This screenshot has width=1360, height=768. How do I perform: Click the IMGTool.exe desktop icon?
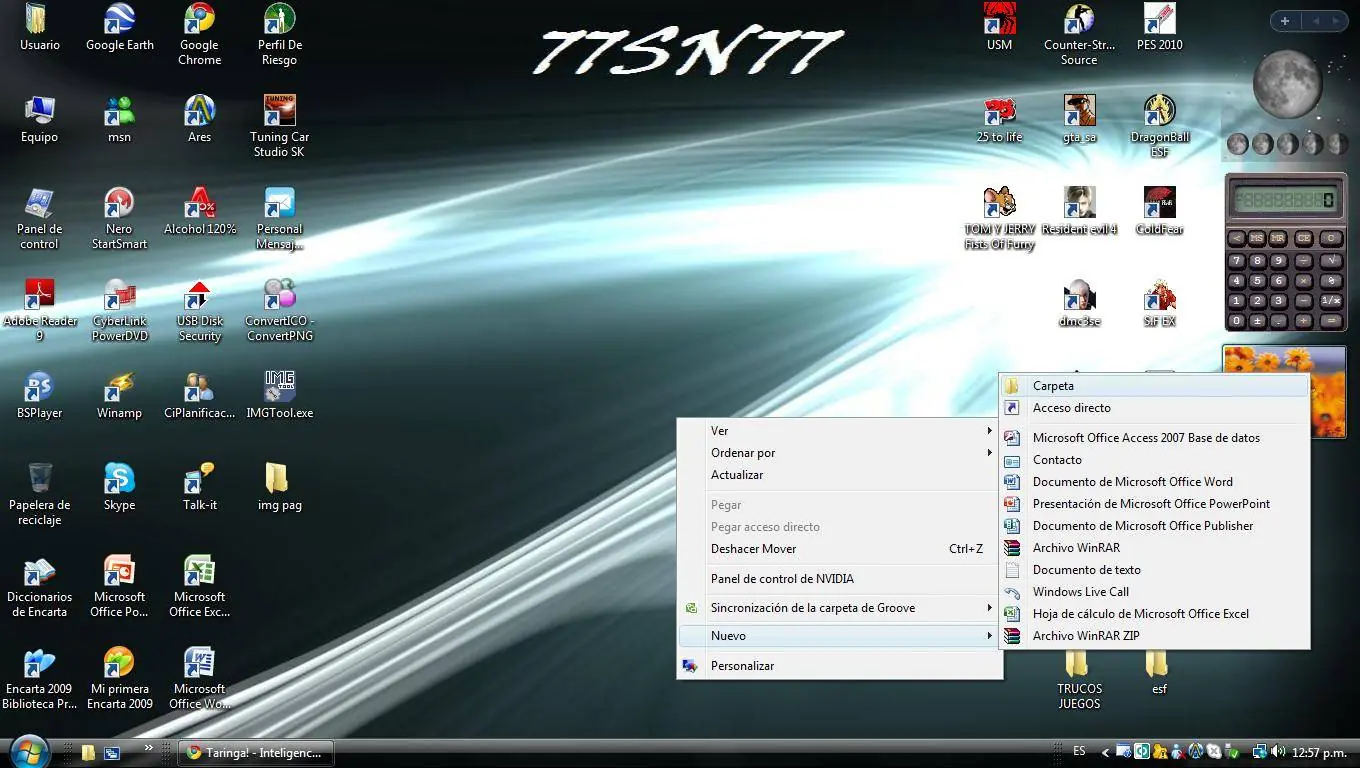(279, 395)
